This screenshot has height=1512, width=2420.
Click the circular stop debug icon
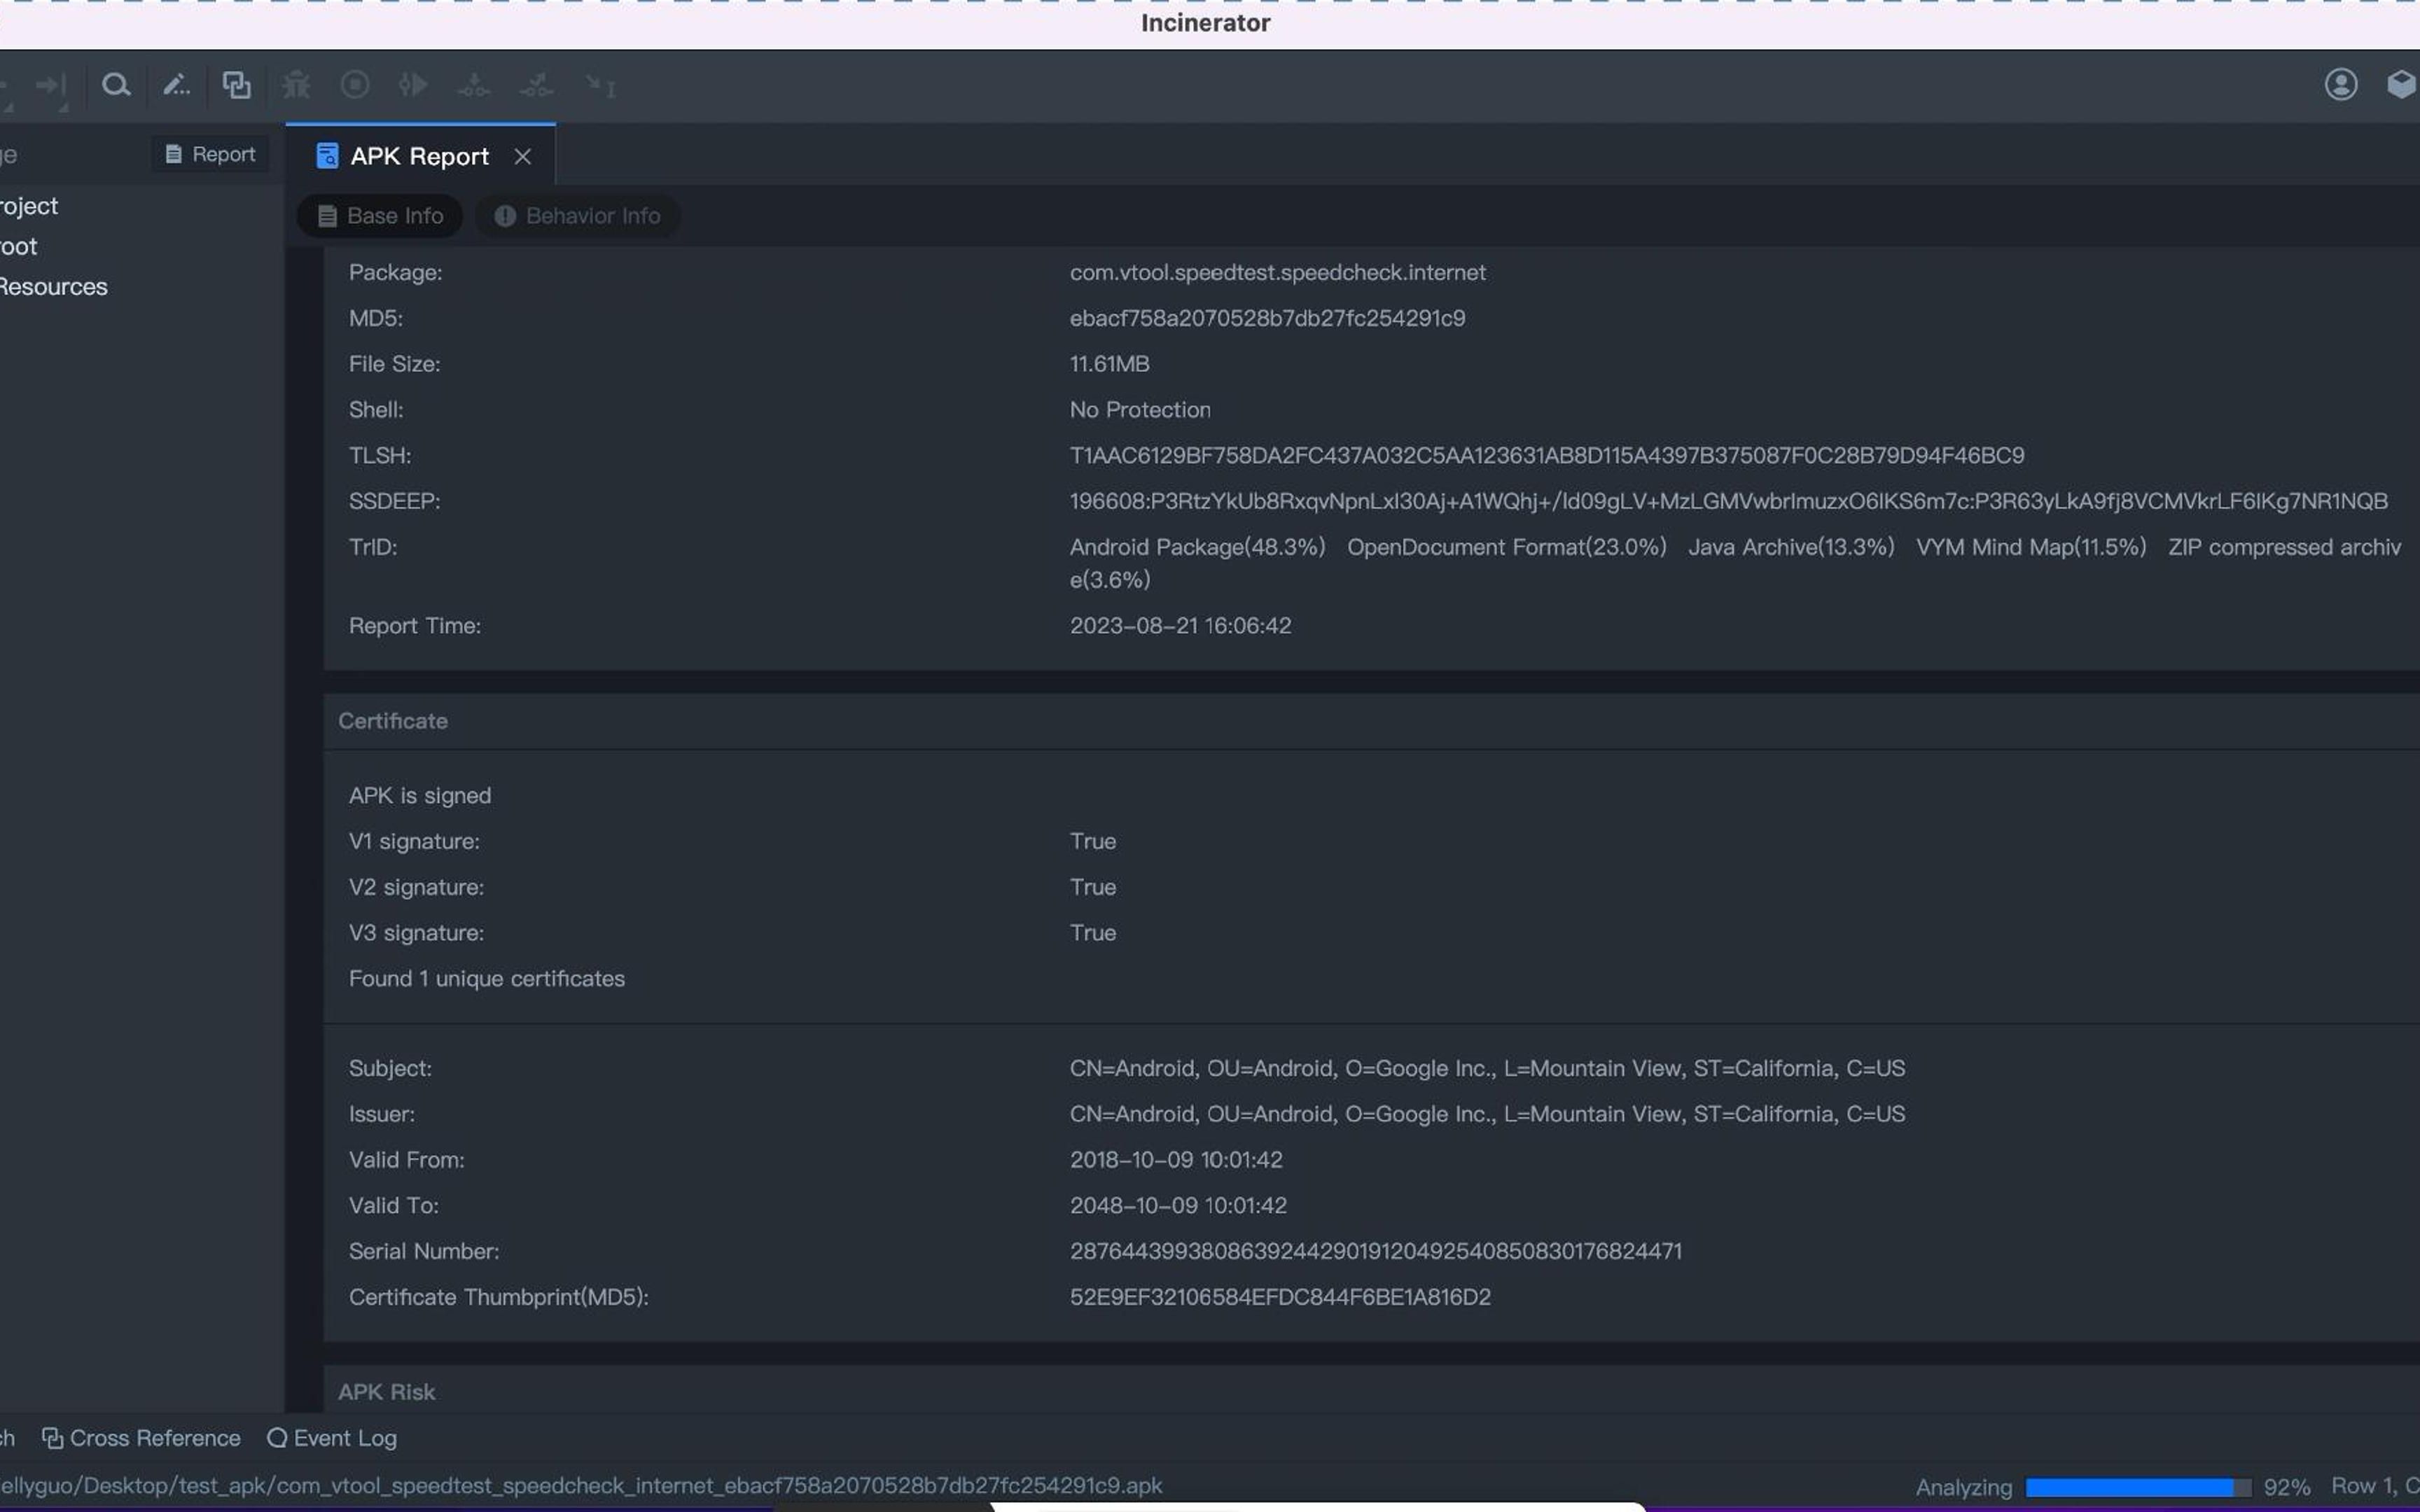[354, 85]
